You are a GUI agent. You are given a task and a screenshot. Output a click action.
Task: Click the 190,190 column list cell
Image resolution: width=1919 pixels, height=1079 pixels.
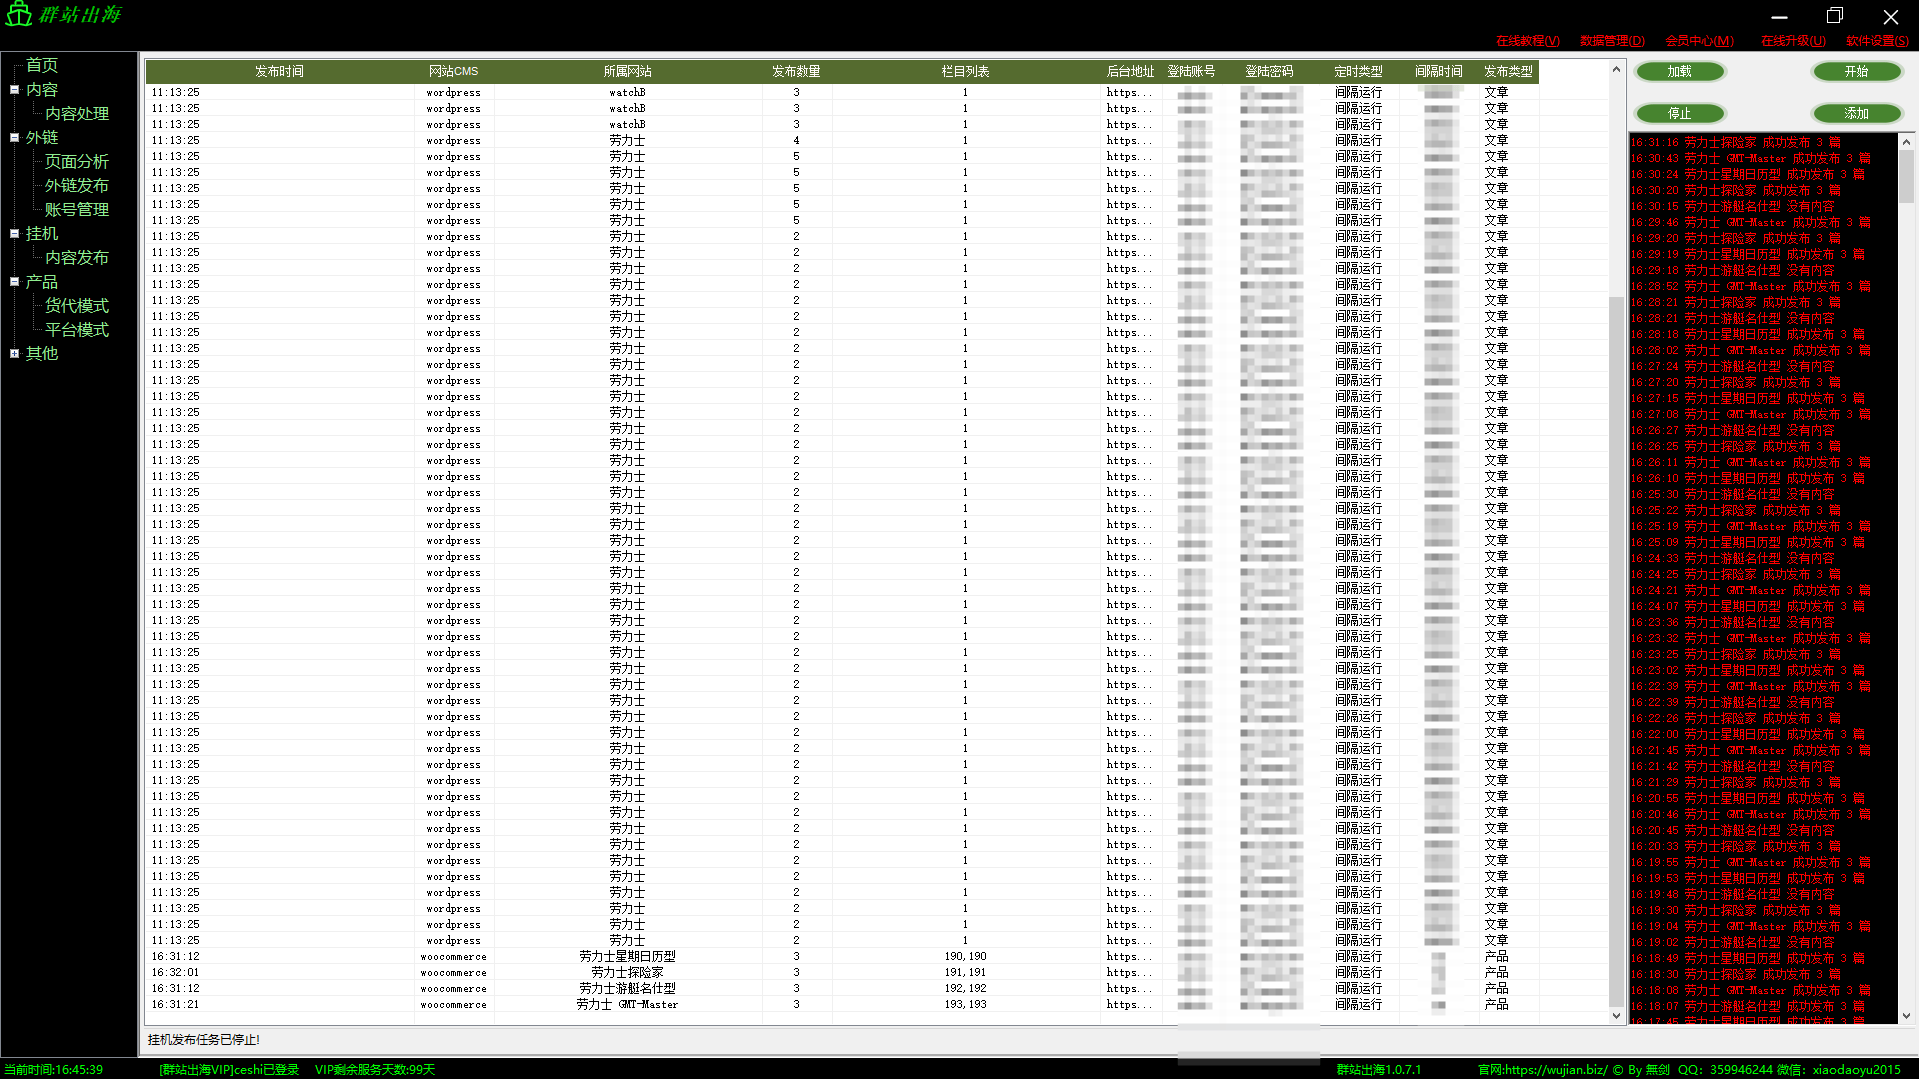click(965, 957)
